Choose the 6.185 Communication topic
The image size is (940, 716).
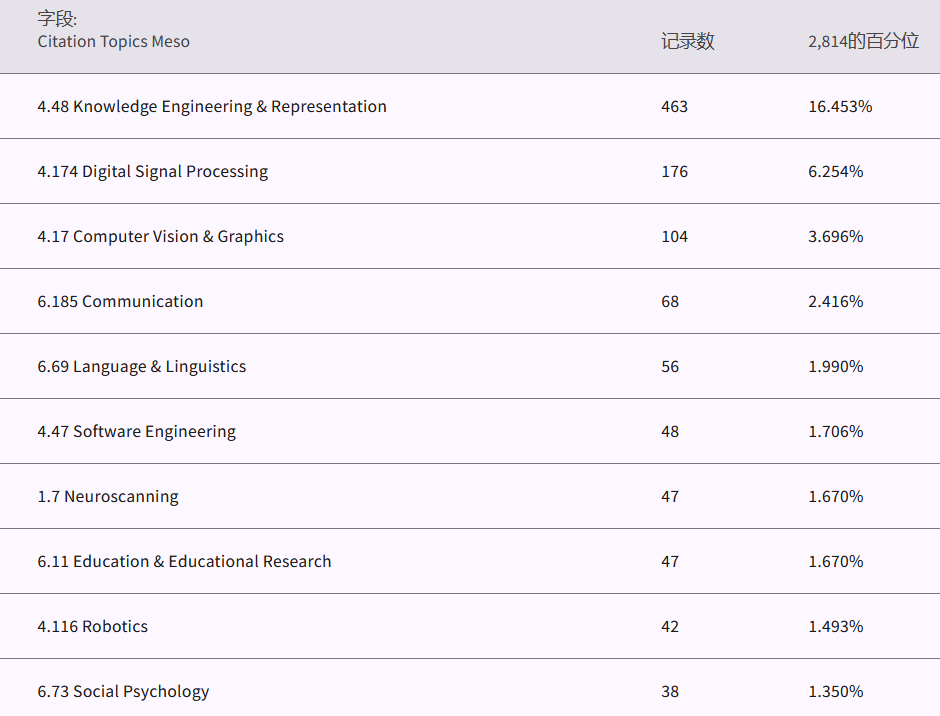coord(120,301)
